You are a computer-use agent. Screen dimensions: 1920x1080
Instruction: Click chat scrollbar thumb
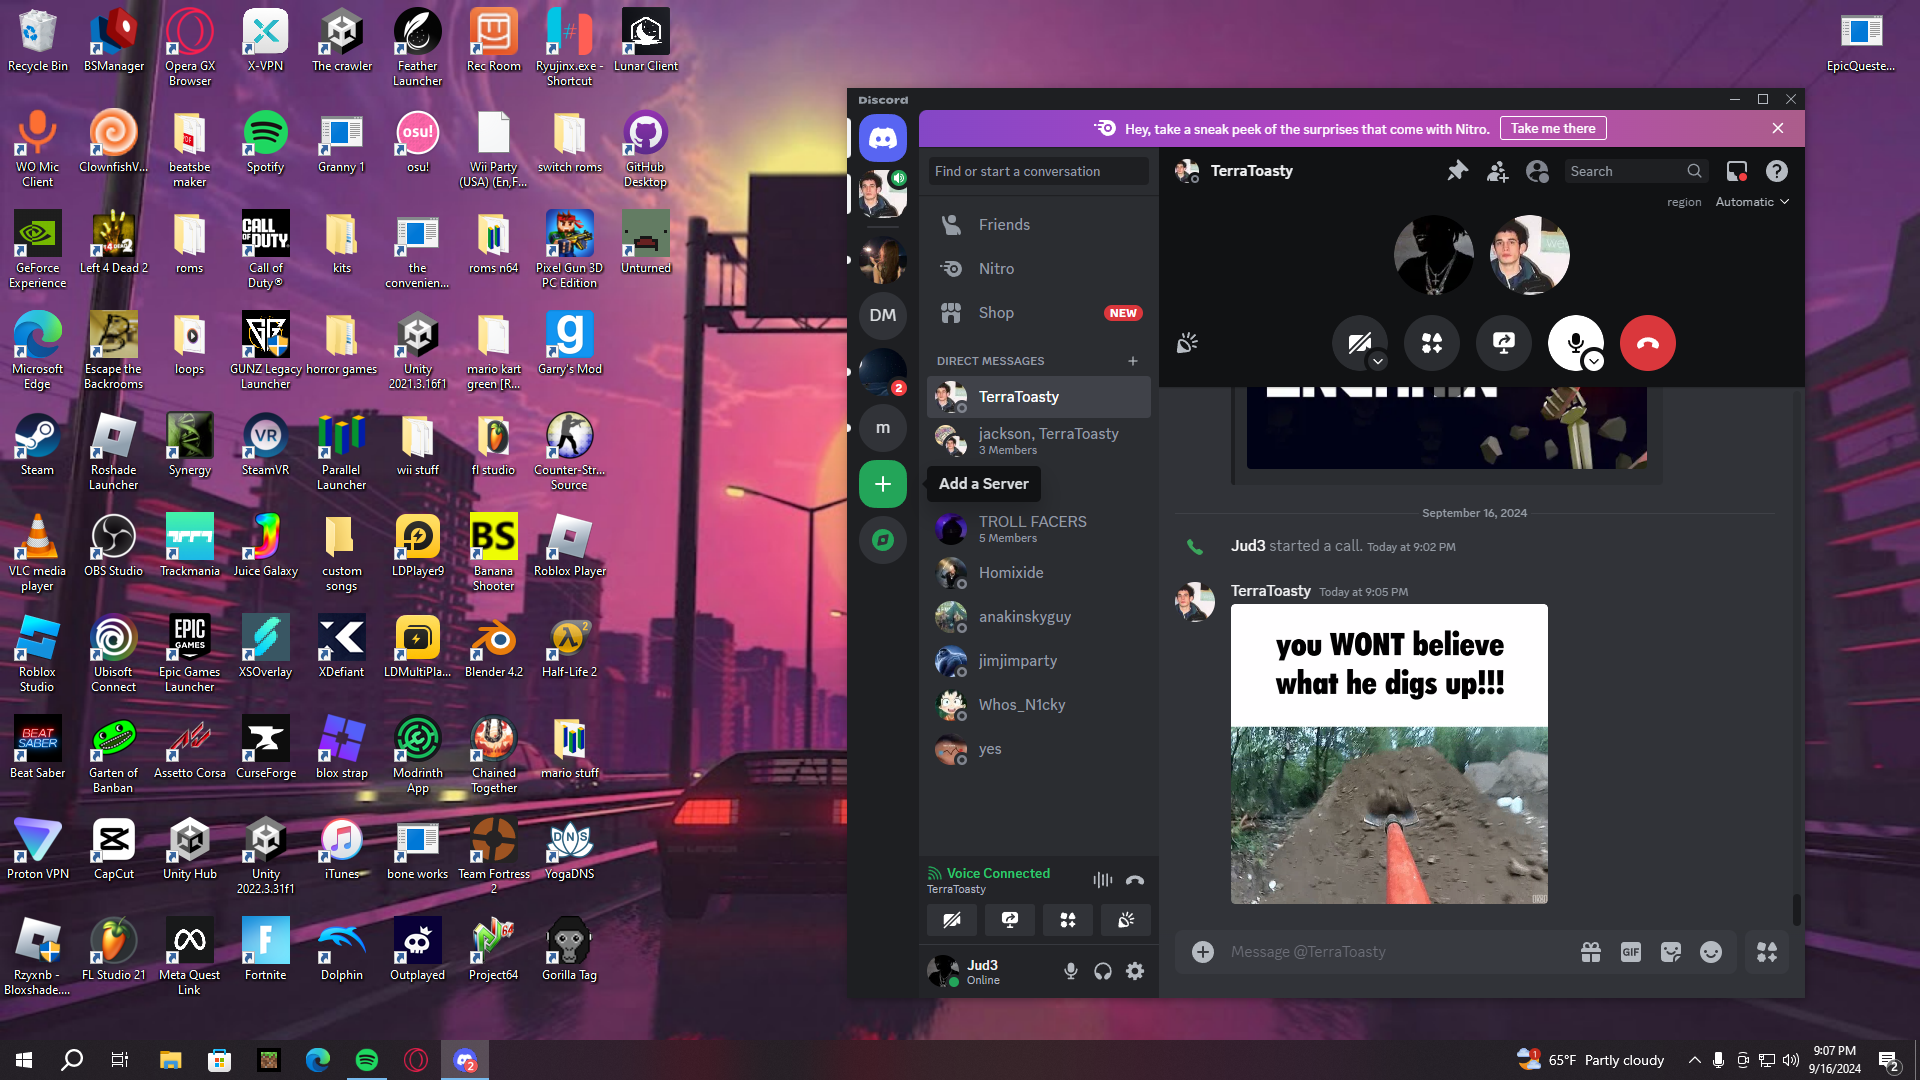[x=1796, y=909]
